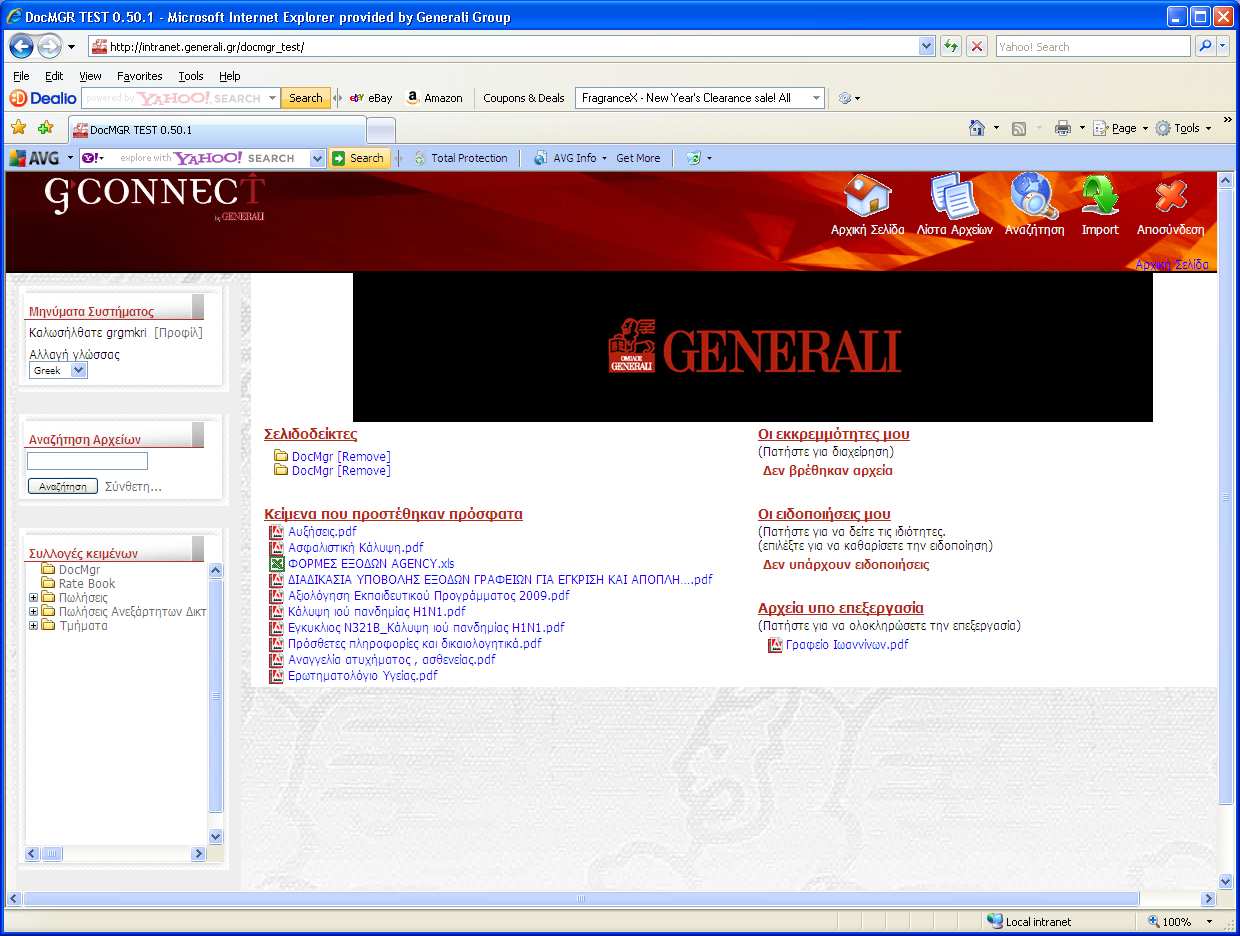Click the Αναζήτηση button in sidebar
Viewport: 1240px width, 936px height.
point(62,487)
